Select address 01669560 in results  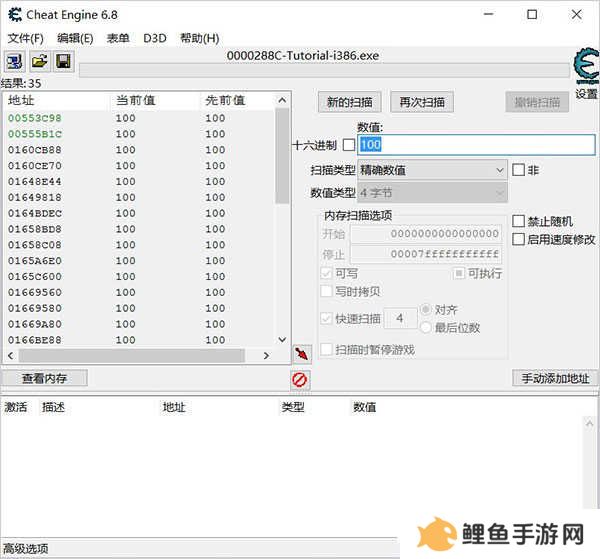34,293
